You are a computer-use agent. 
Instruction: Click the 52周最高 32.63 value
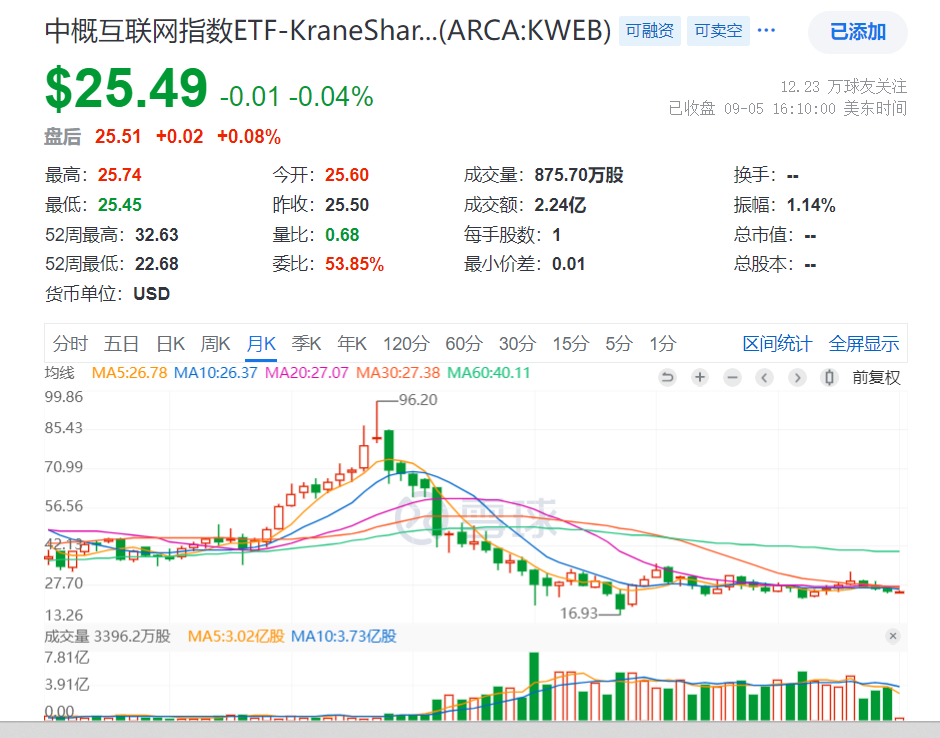pyautogui.click(x=156, y=235)
